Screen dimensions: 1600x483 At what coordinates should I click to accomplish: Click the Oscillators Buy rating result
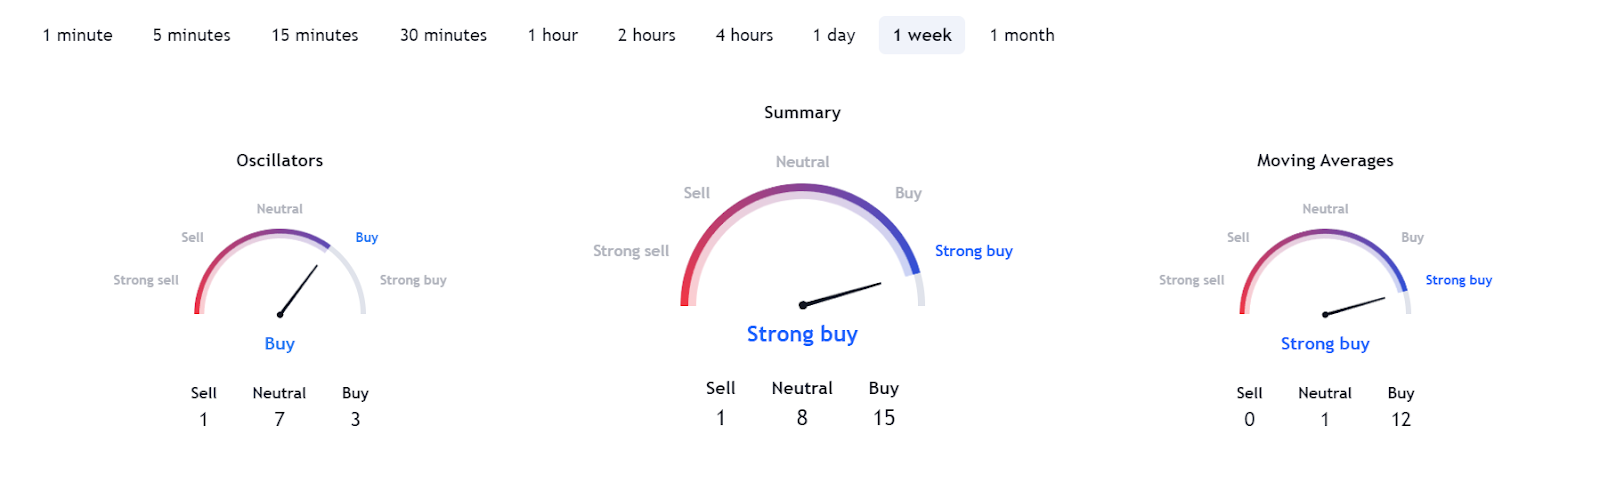[x=279, y=343]
